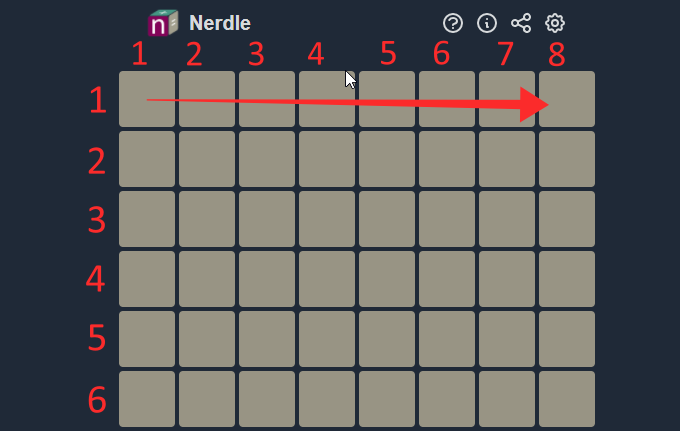The width and height of the screenshot is (680, 431).
Task: Click the row 6, column 5 tile
Action: tap(387, 399)
